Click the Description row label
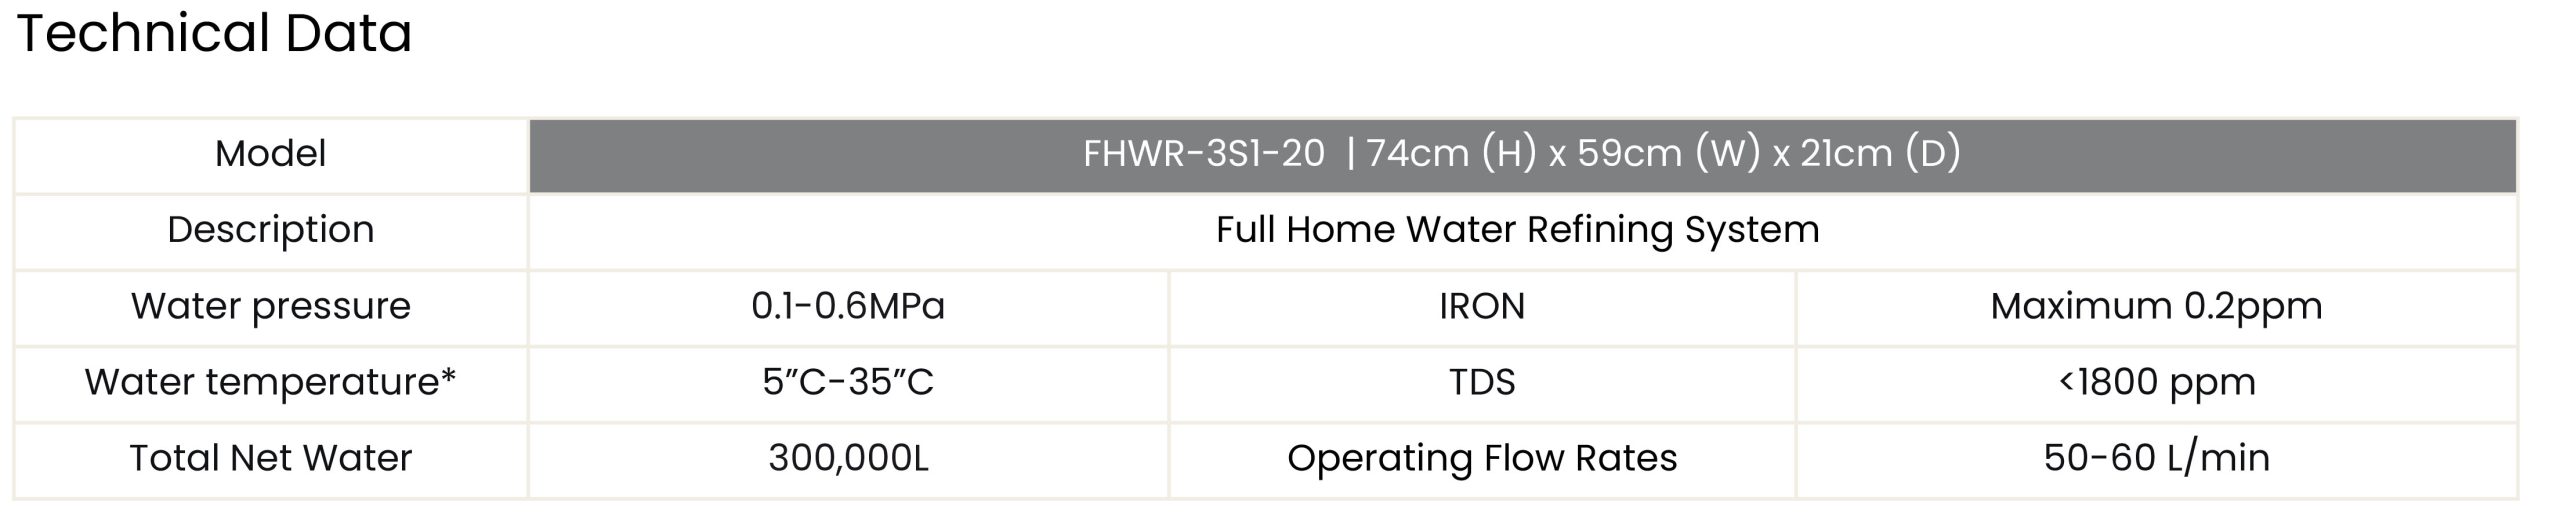2560x532 pixels. pyautogui.click(x=270, y=230)
